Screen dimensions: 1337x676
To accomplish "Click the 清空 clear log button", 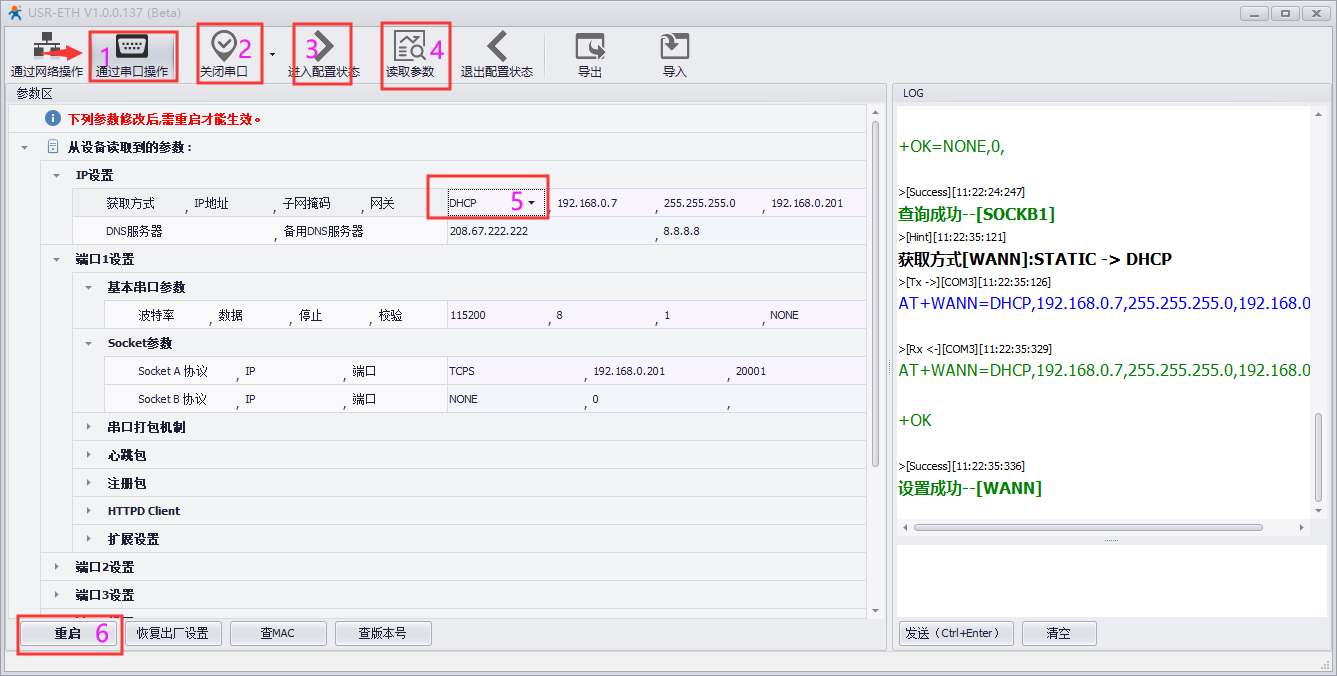I will 1058,633.
